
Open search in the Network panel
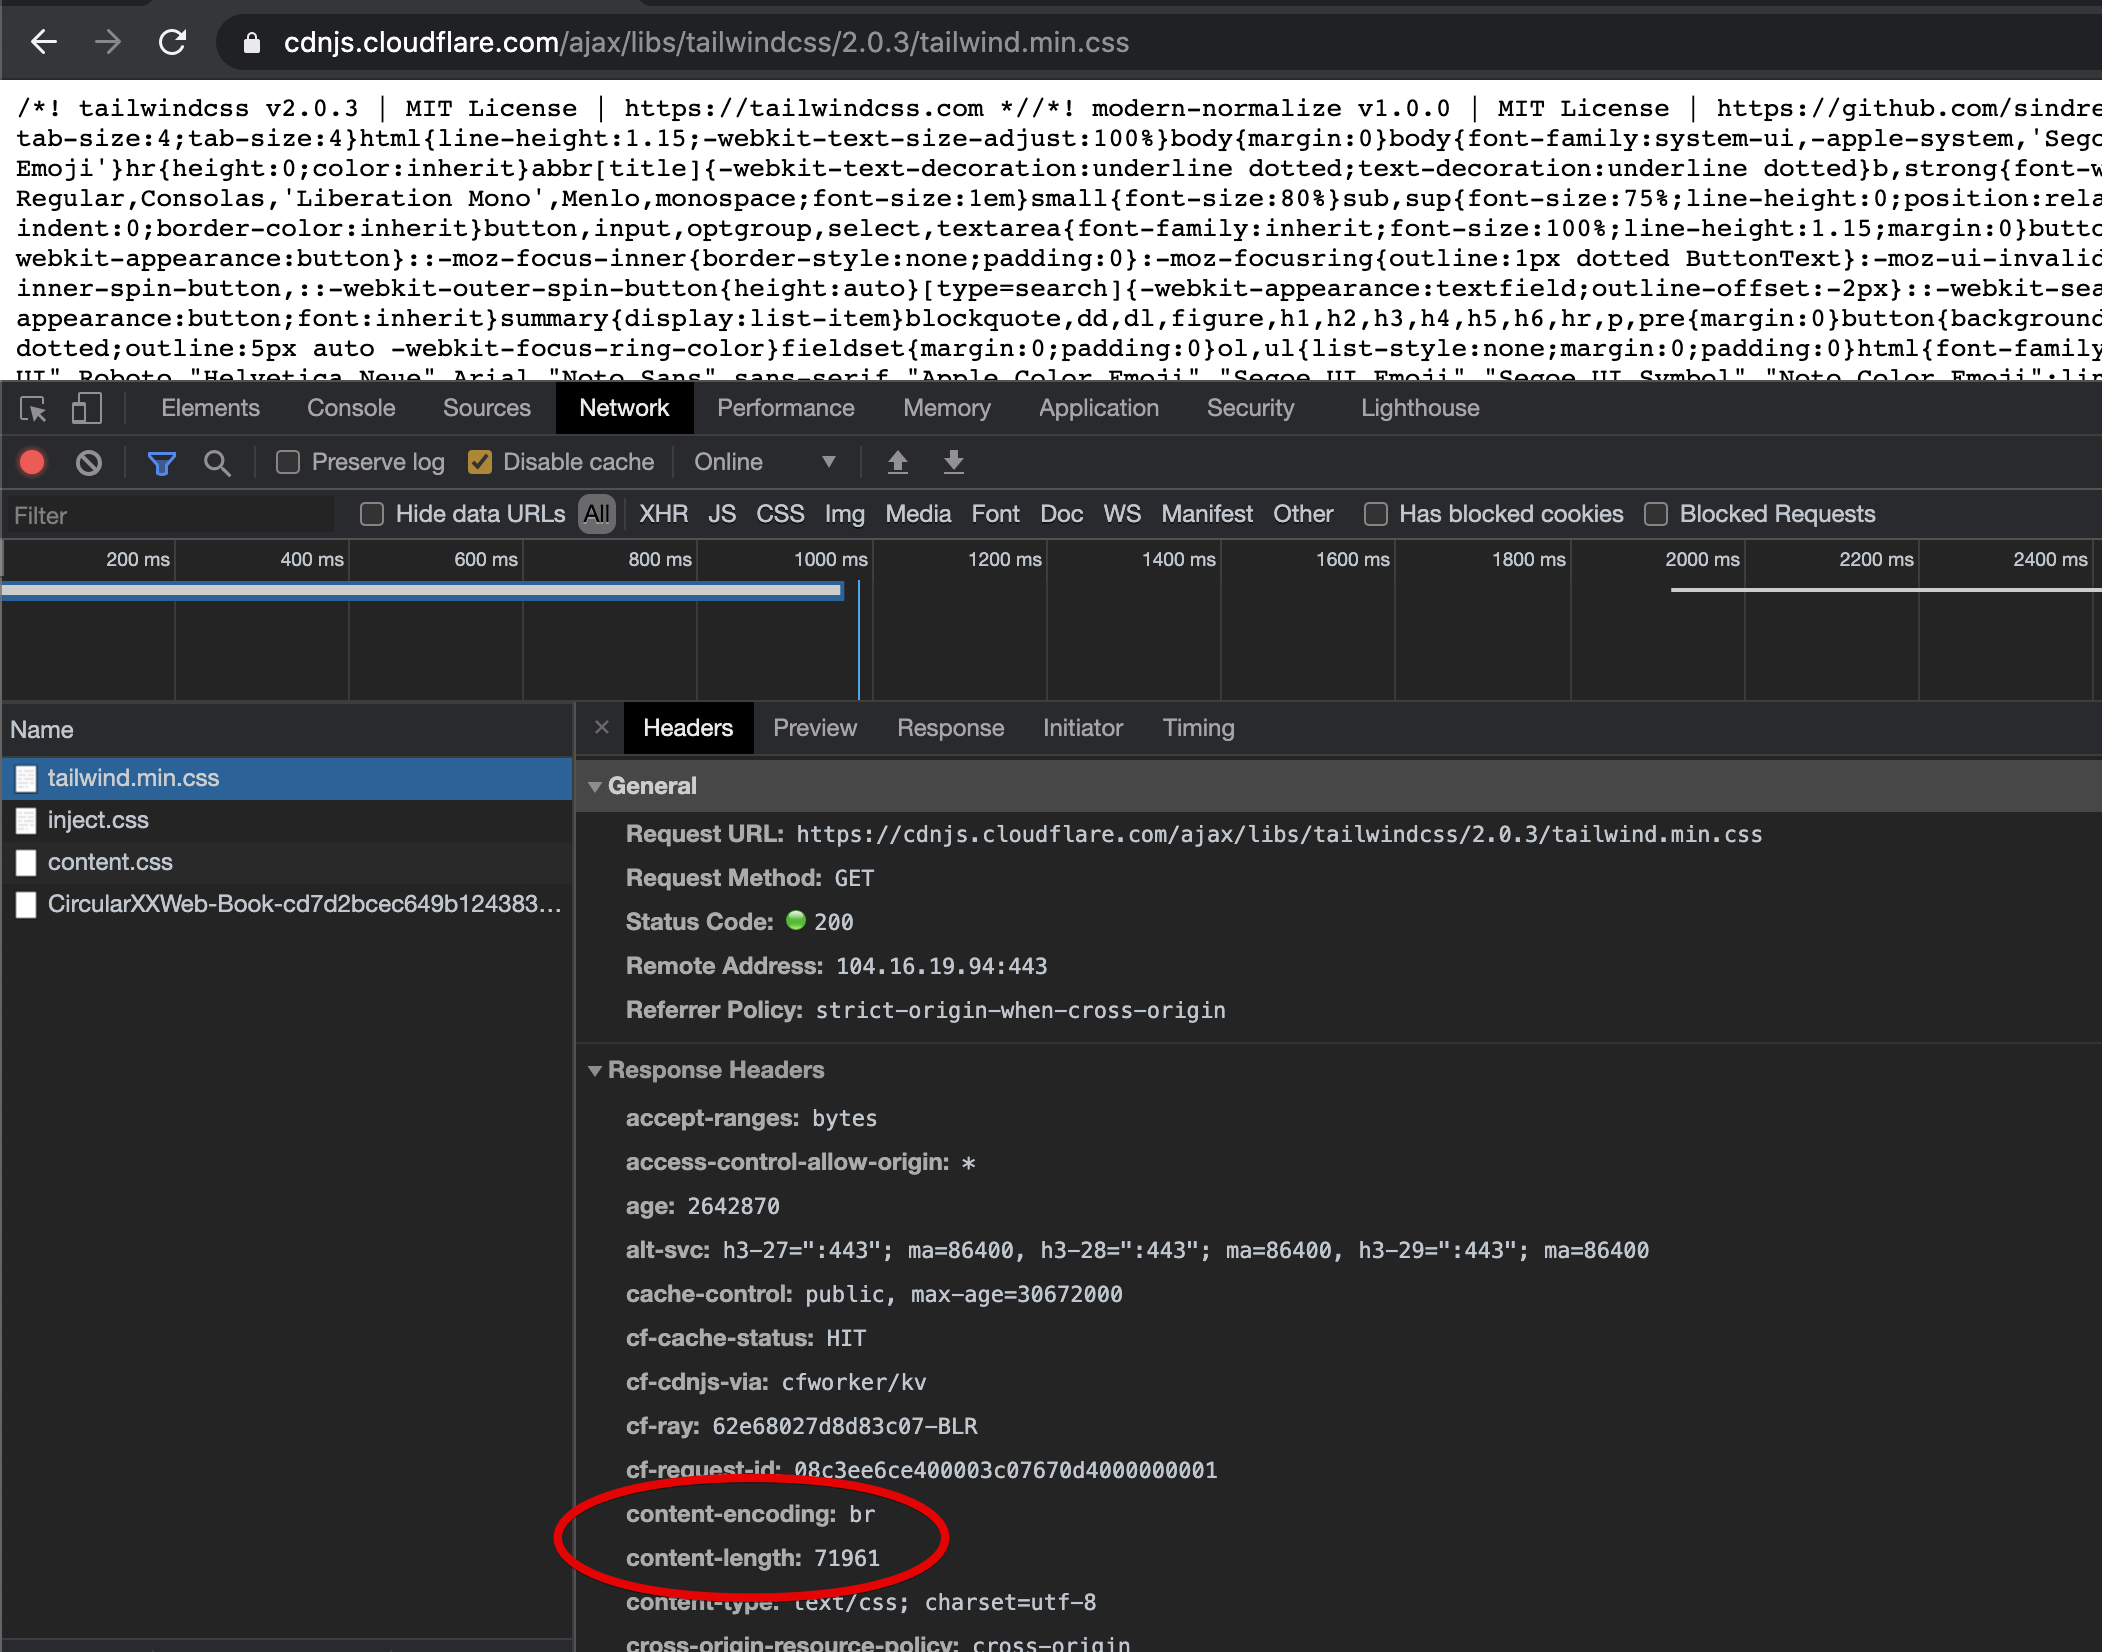(x=218, y=462)
